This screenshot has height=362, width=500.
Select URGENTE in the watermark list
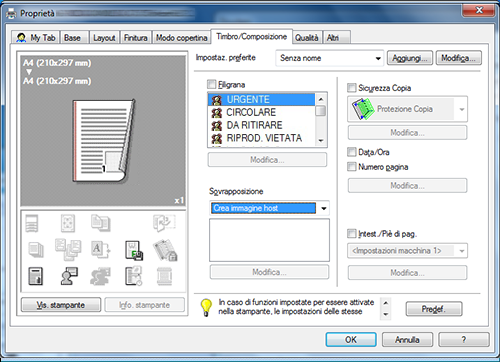(x=262, y=100)
